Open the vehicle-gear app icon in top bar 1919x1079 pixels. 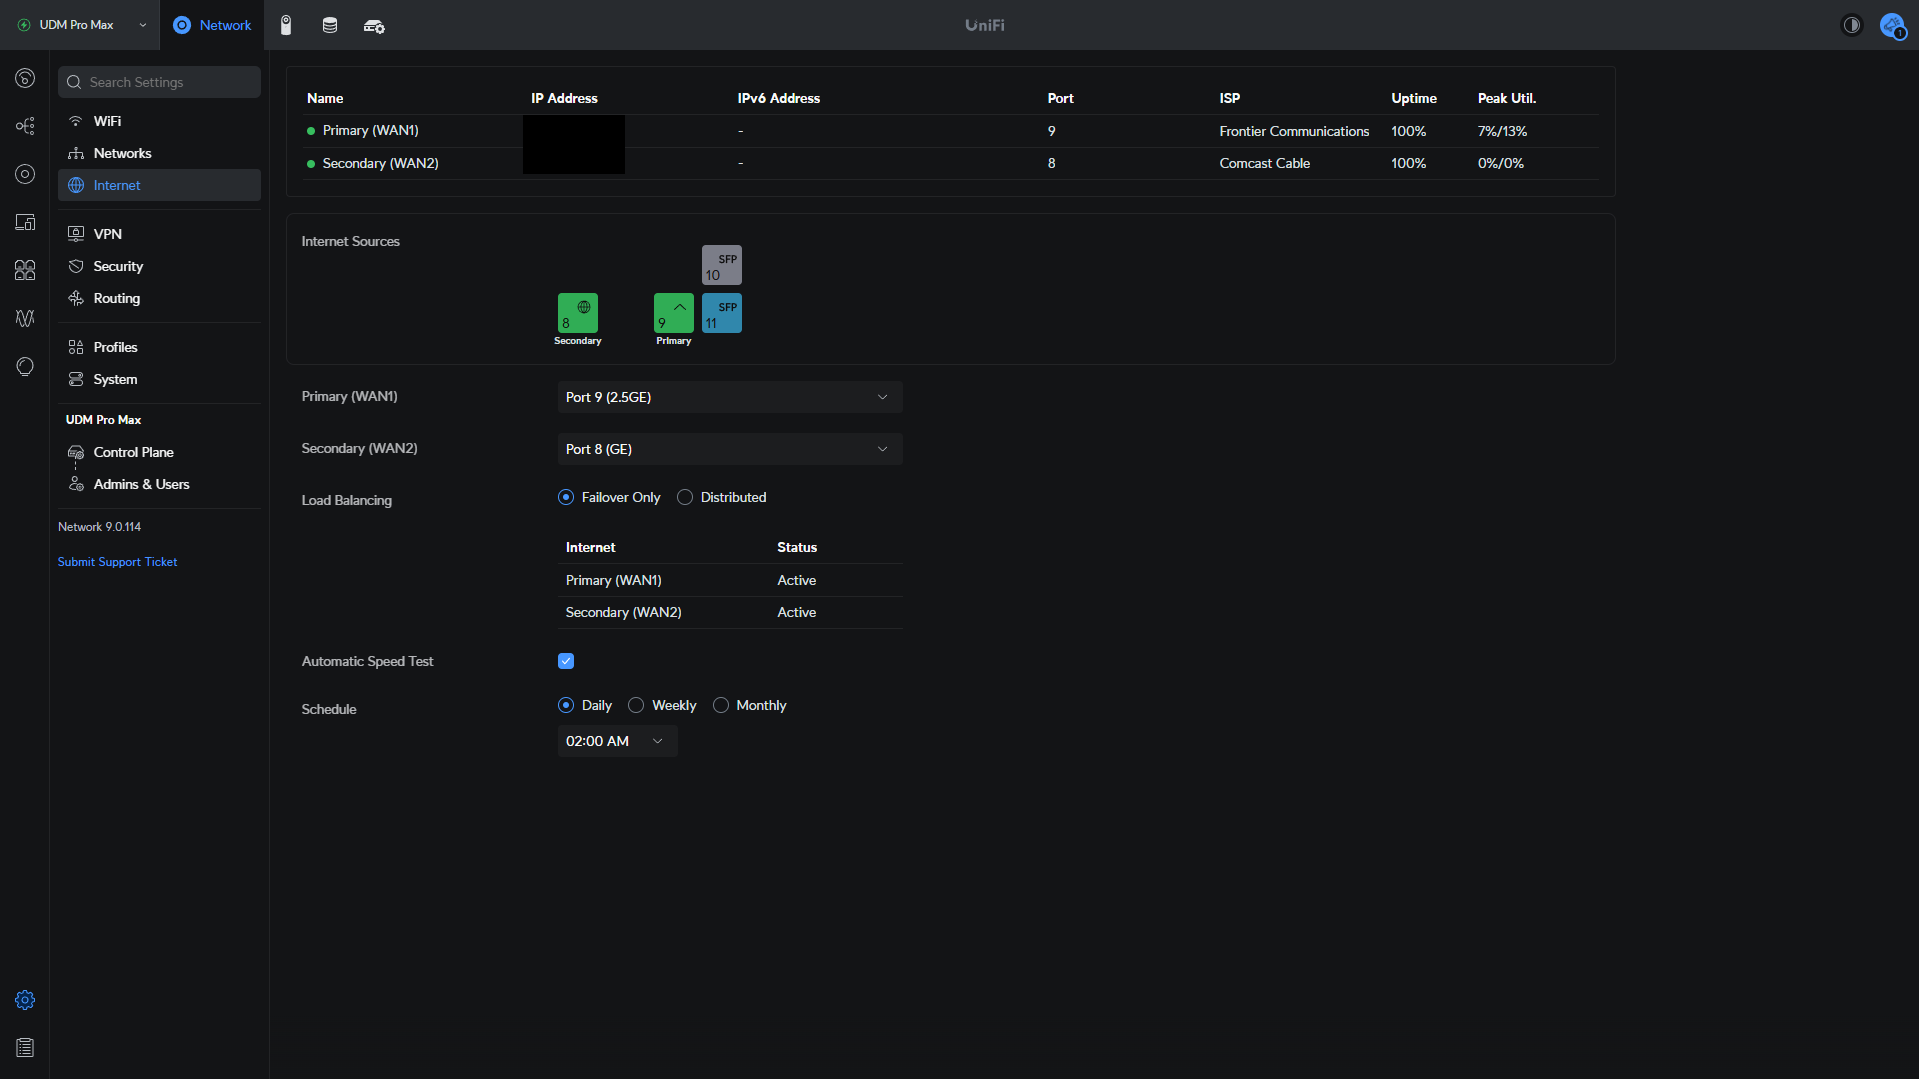[374, 26]
